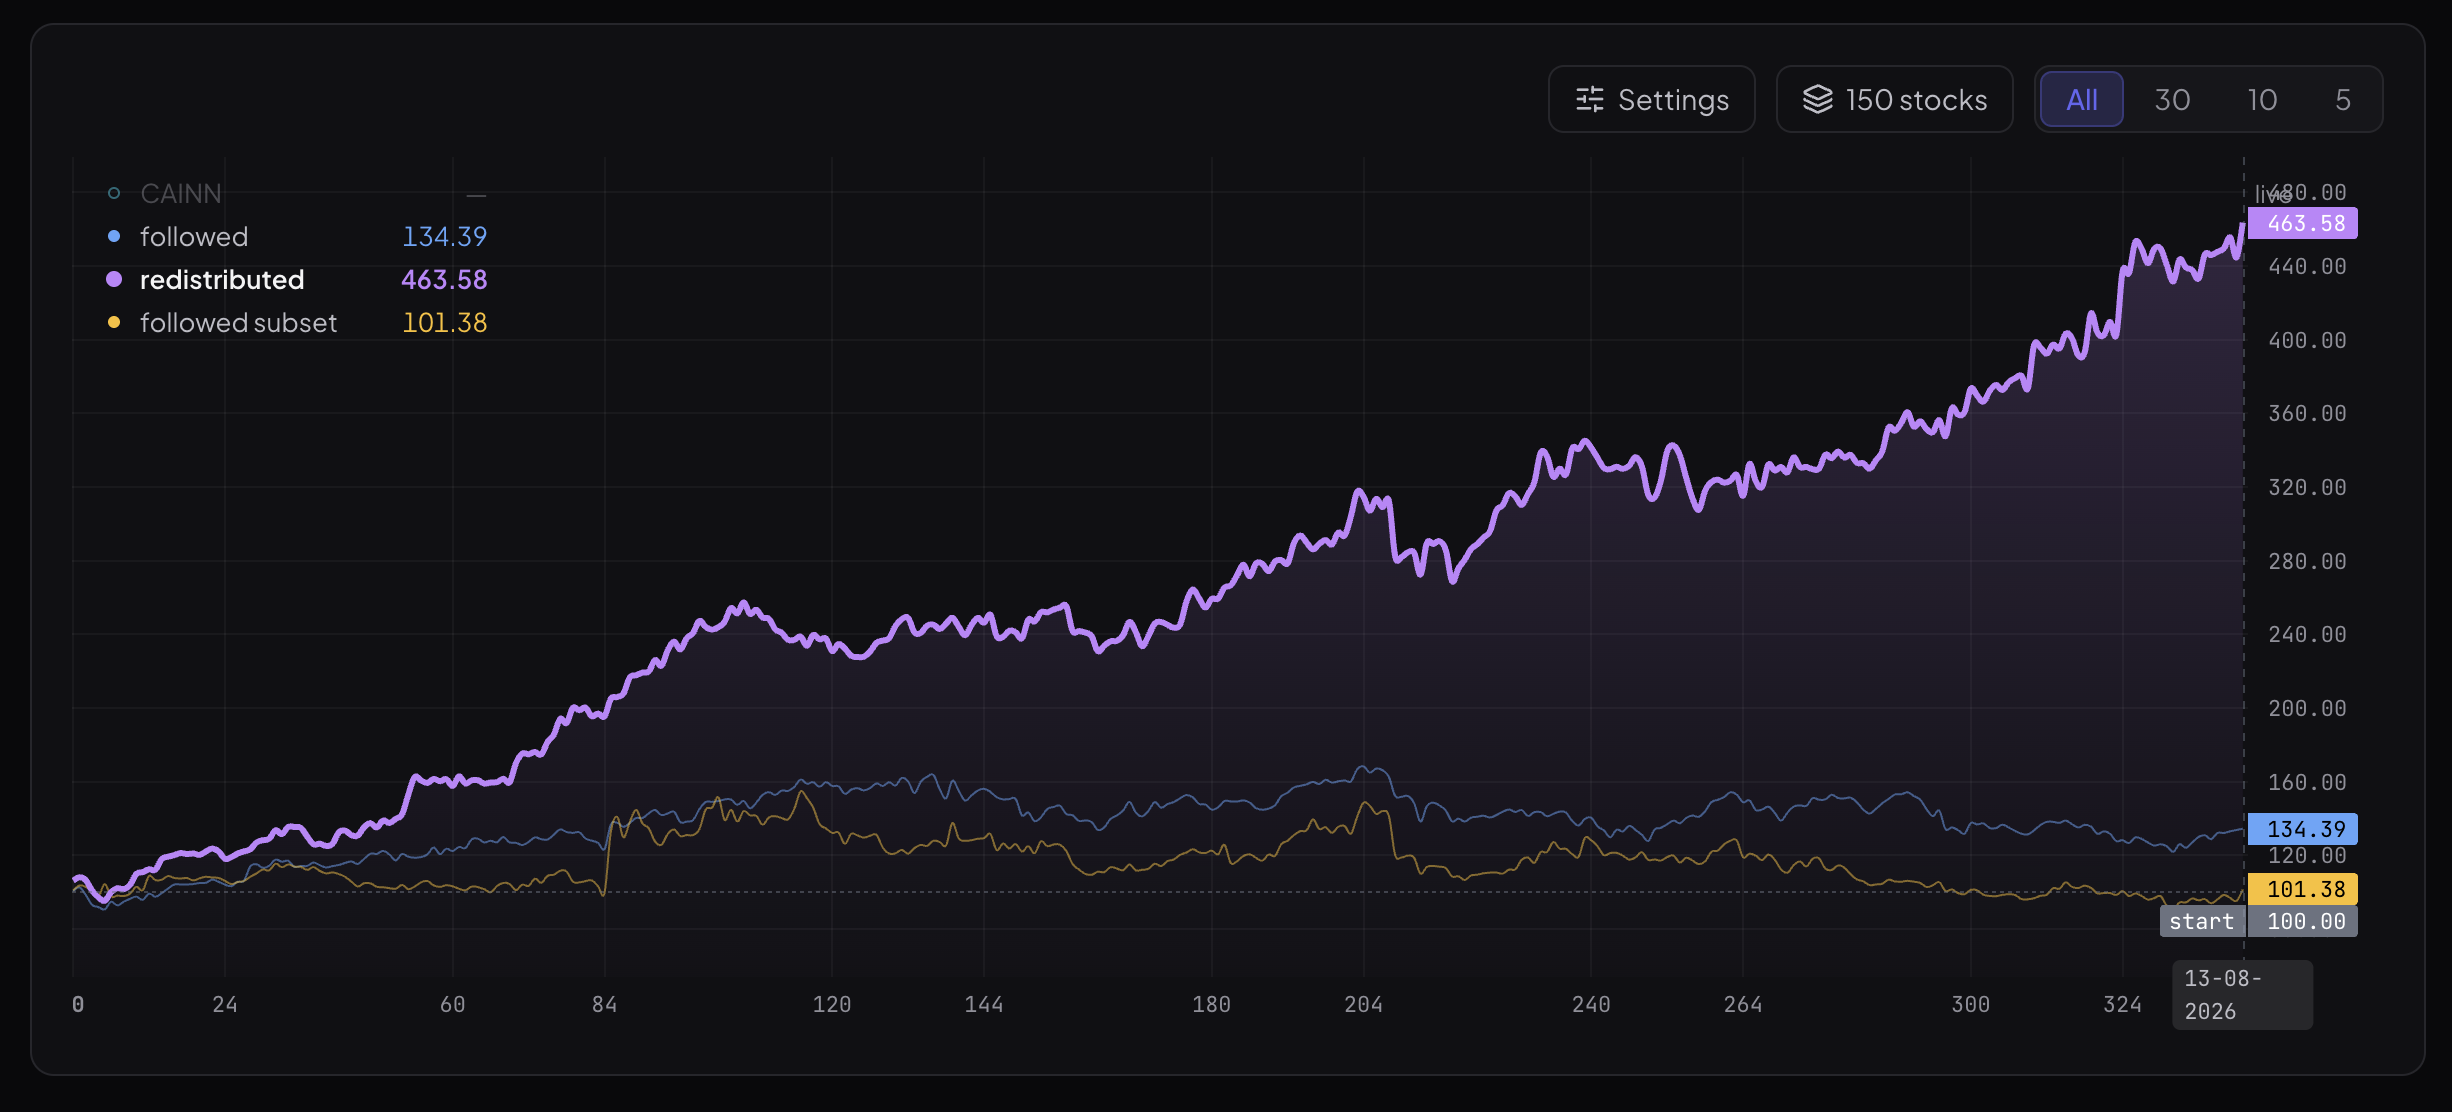This screenshot has height=1112, width=2452.
Task: Switch to the 10 range tab
Action: 2262,99
